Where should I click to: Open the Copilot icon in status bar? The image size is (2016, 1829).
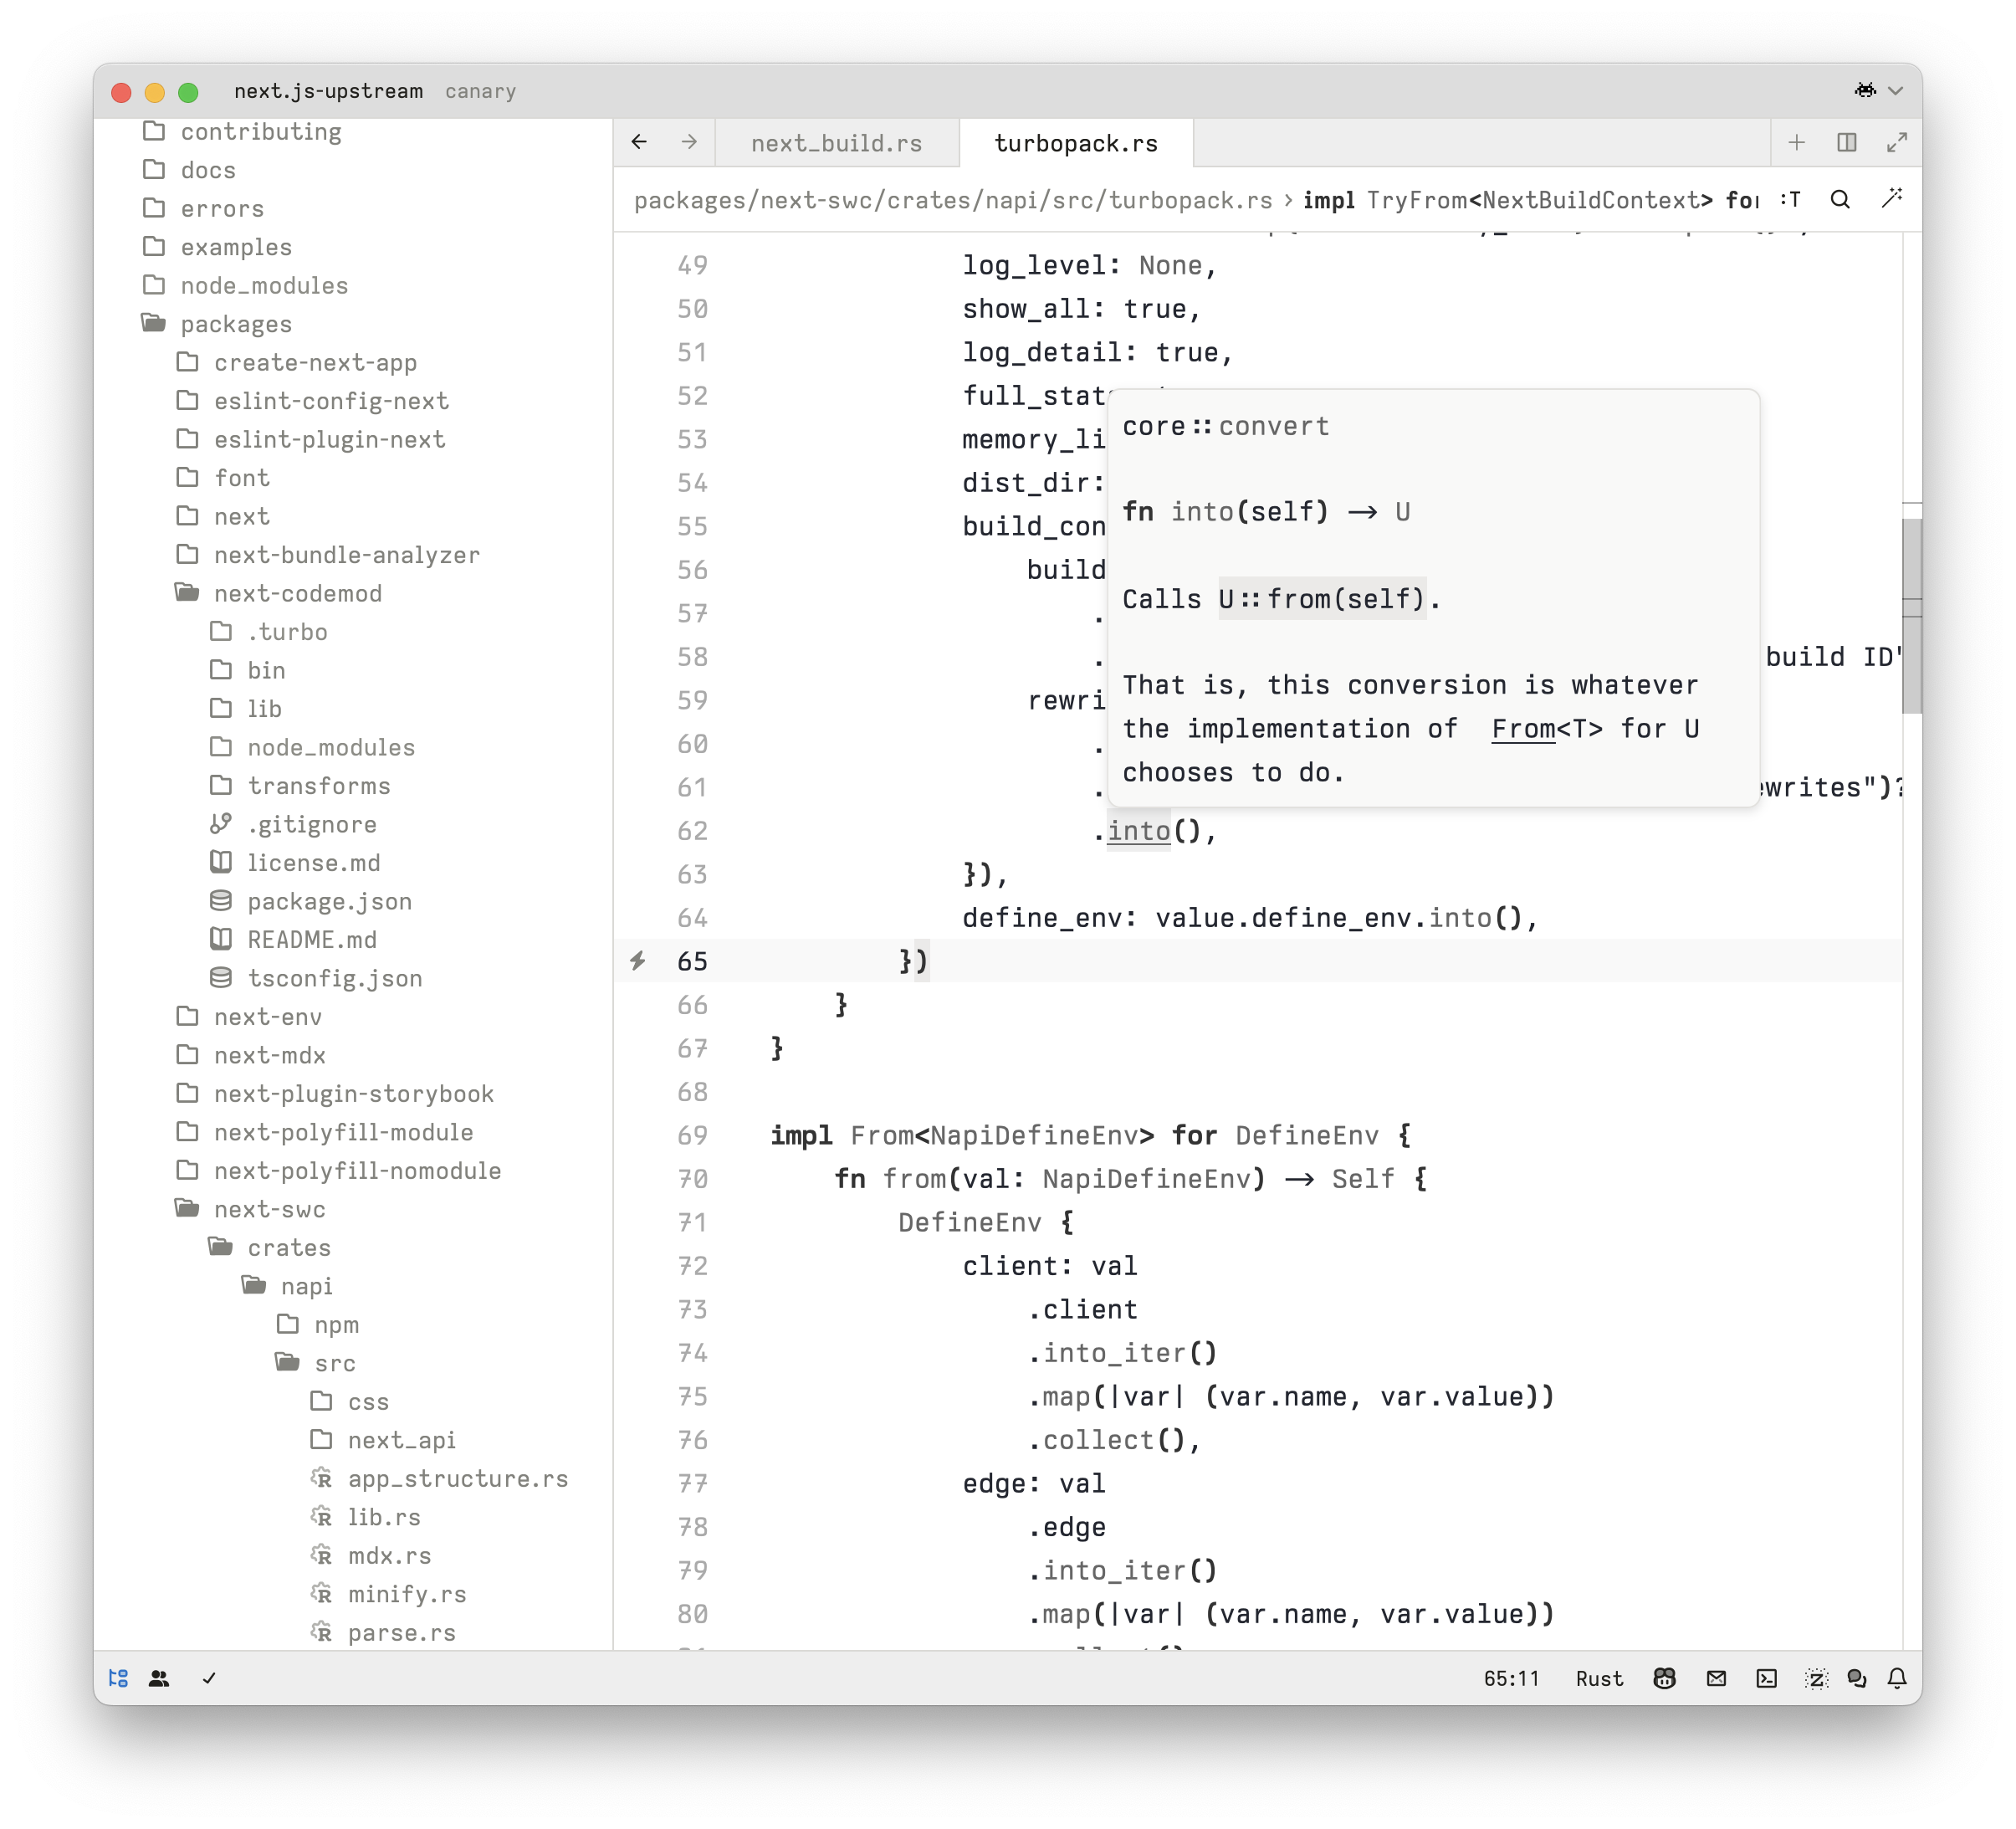[x=1665, y=1678]
